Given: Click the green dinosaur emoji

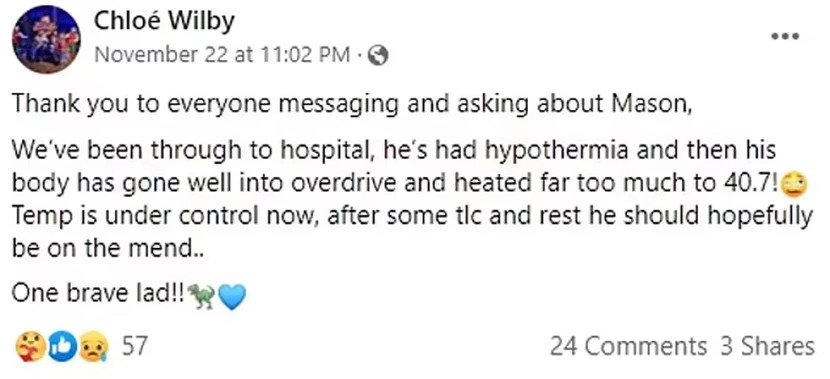Looking at the screenshot, I should point(202,295).
